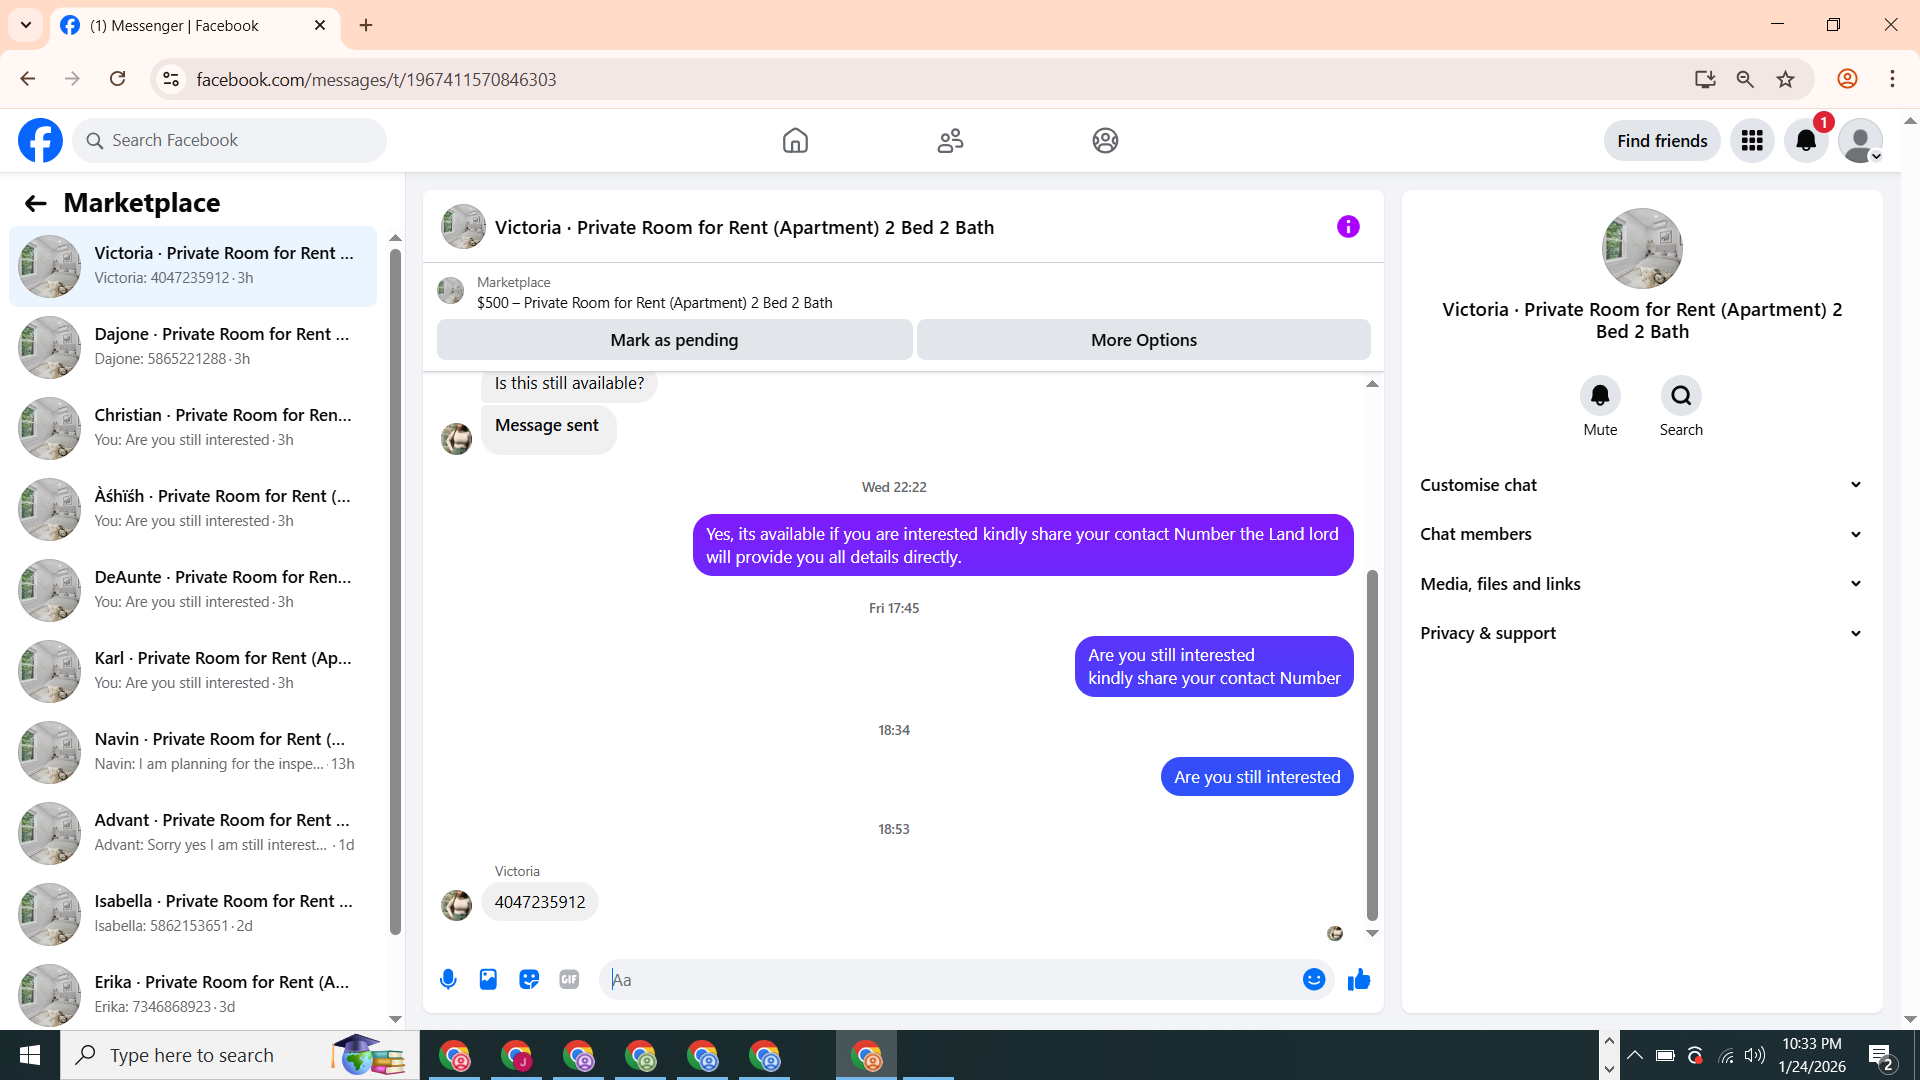Open the Friends tab
Viewport: 1920px width, 1080px height.
(950, 141)
